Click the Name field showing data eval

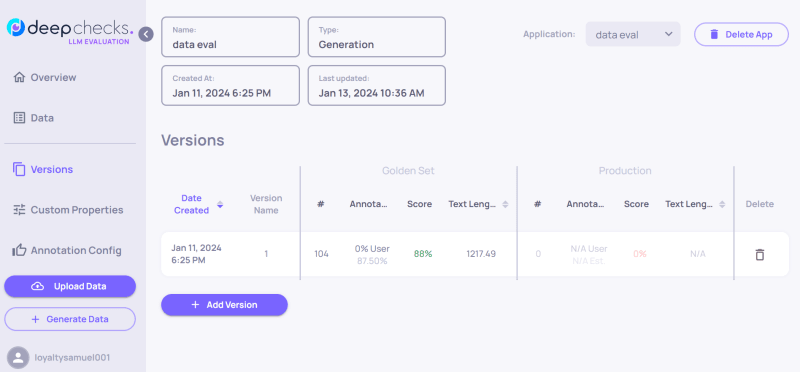pos(231,37)
